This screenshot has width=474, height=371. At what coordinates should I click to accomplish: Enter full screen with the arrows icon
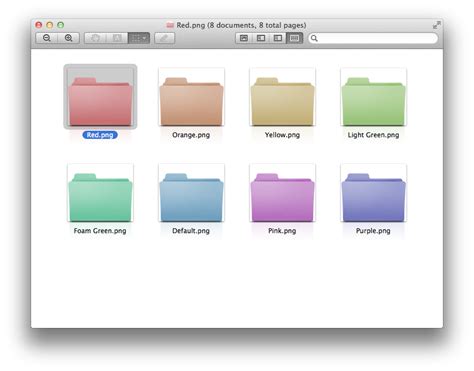point(436,25)
